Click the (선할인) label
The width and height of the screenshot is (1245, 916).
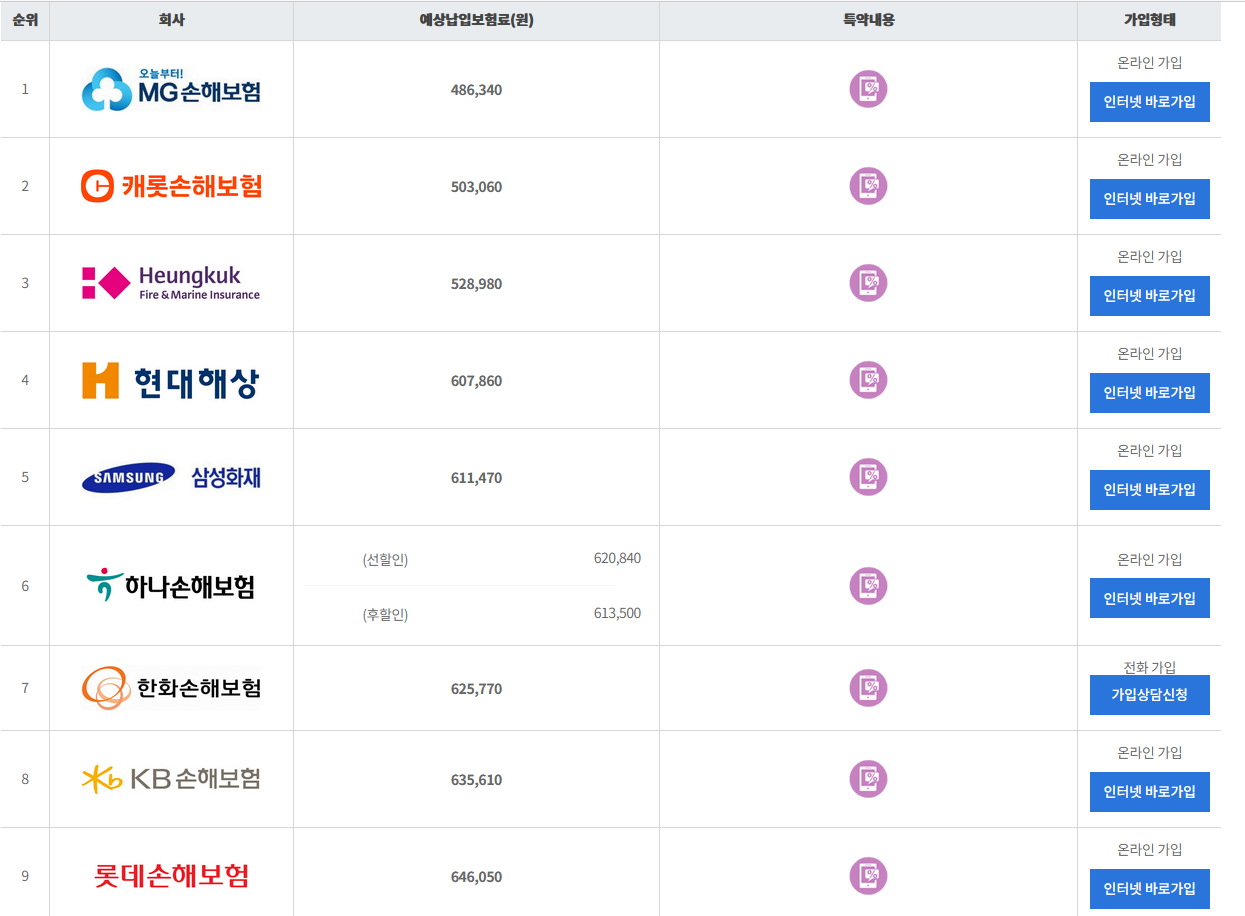point(385,560)
